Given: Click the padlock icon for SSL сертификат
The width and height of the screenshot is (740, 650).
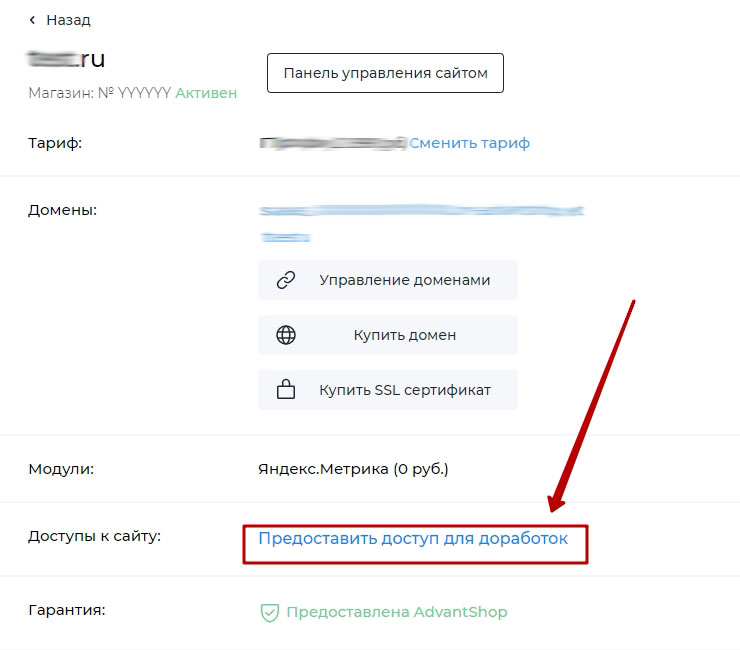Looking at the screenshot, I should coord(286,390).
